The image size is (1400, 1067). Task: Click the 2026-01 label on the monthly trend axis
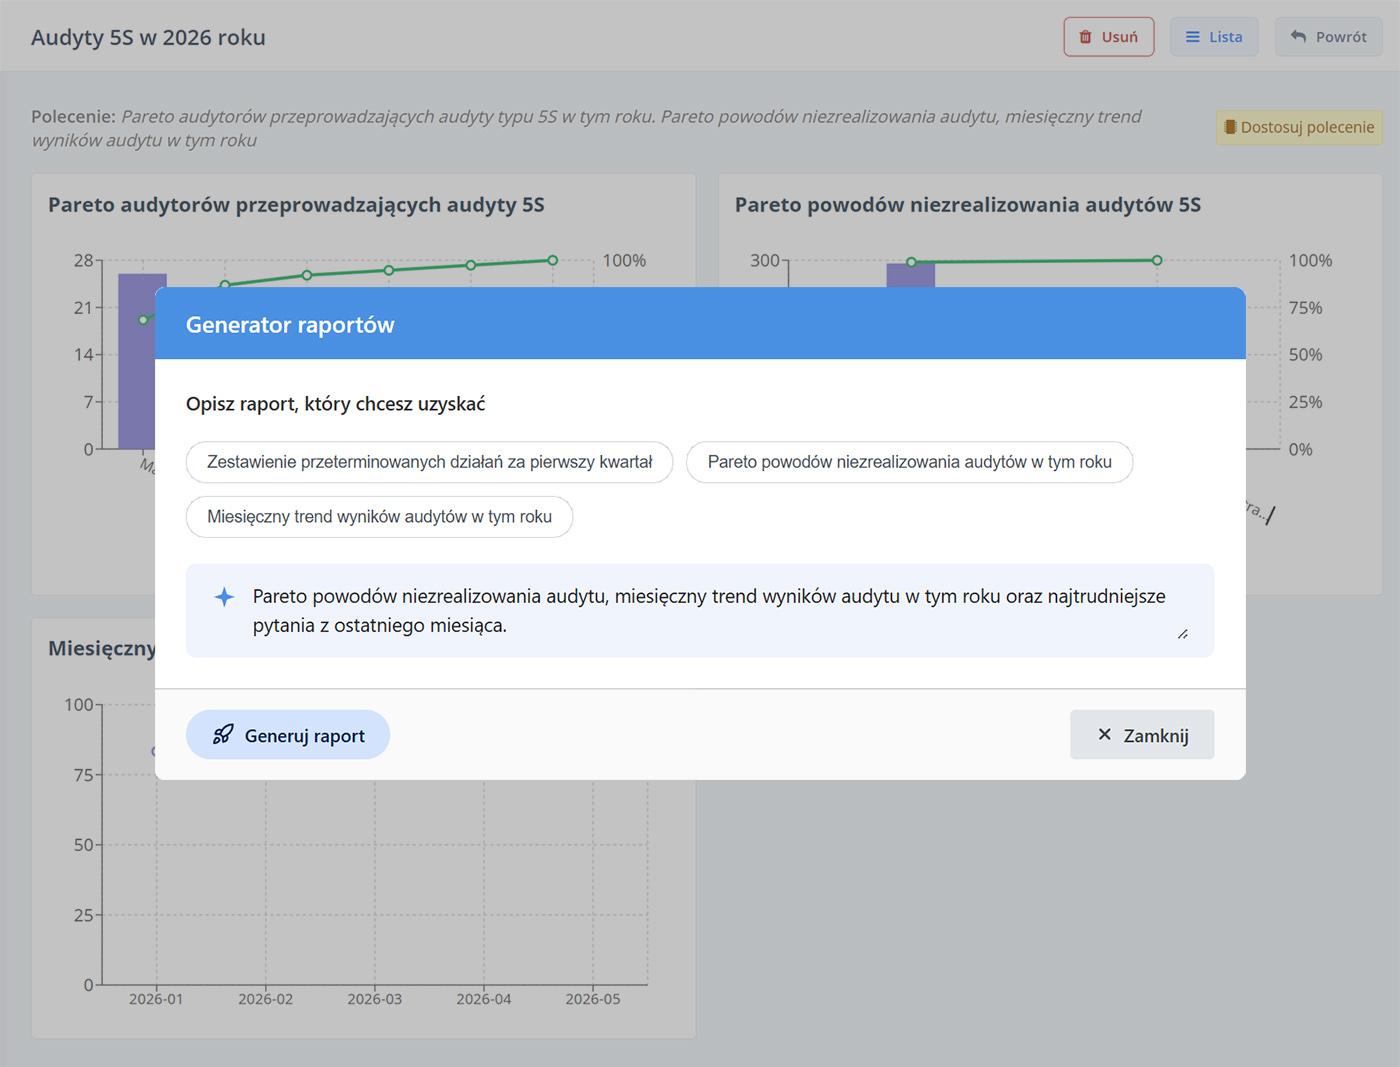click(x=156, y=999)
